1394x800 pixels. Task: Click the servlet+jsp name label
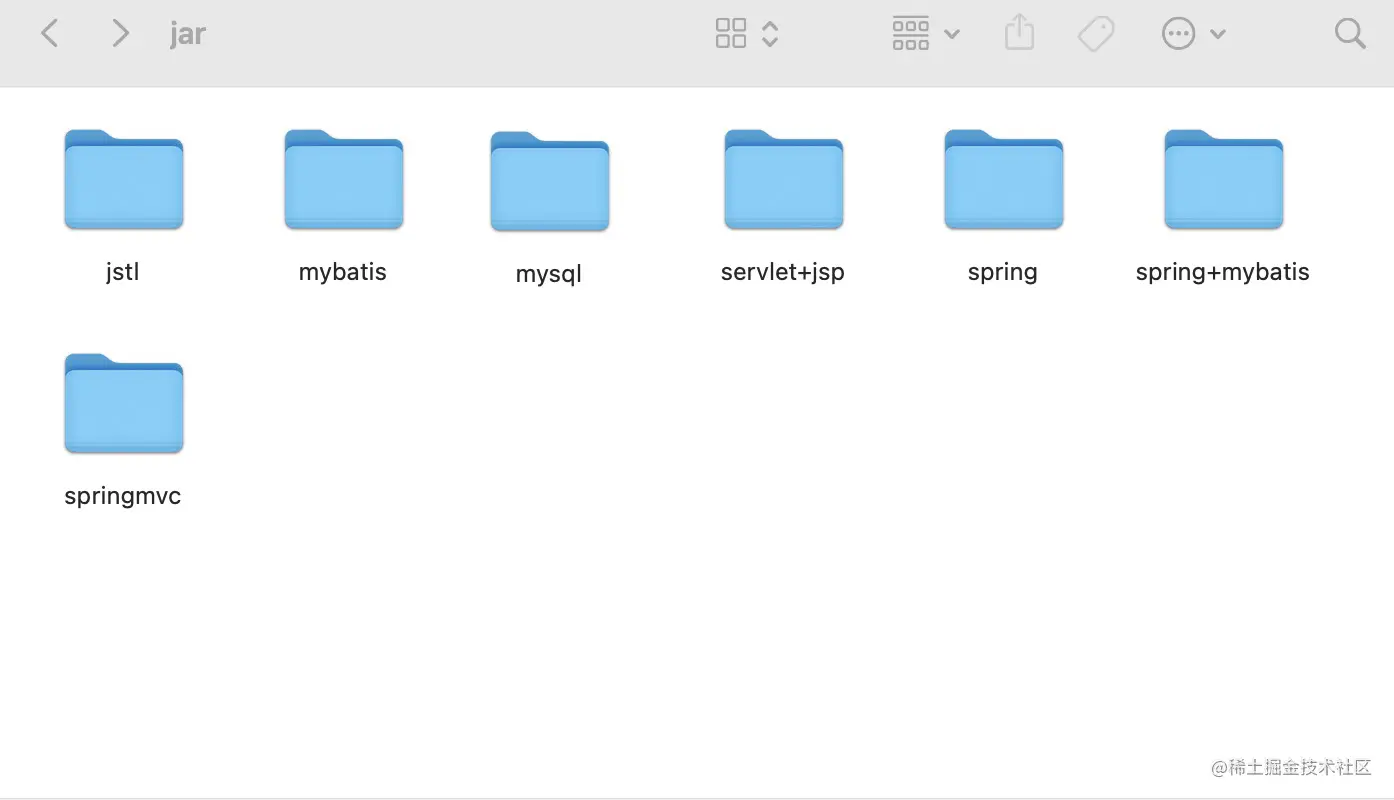point(783,272)
